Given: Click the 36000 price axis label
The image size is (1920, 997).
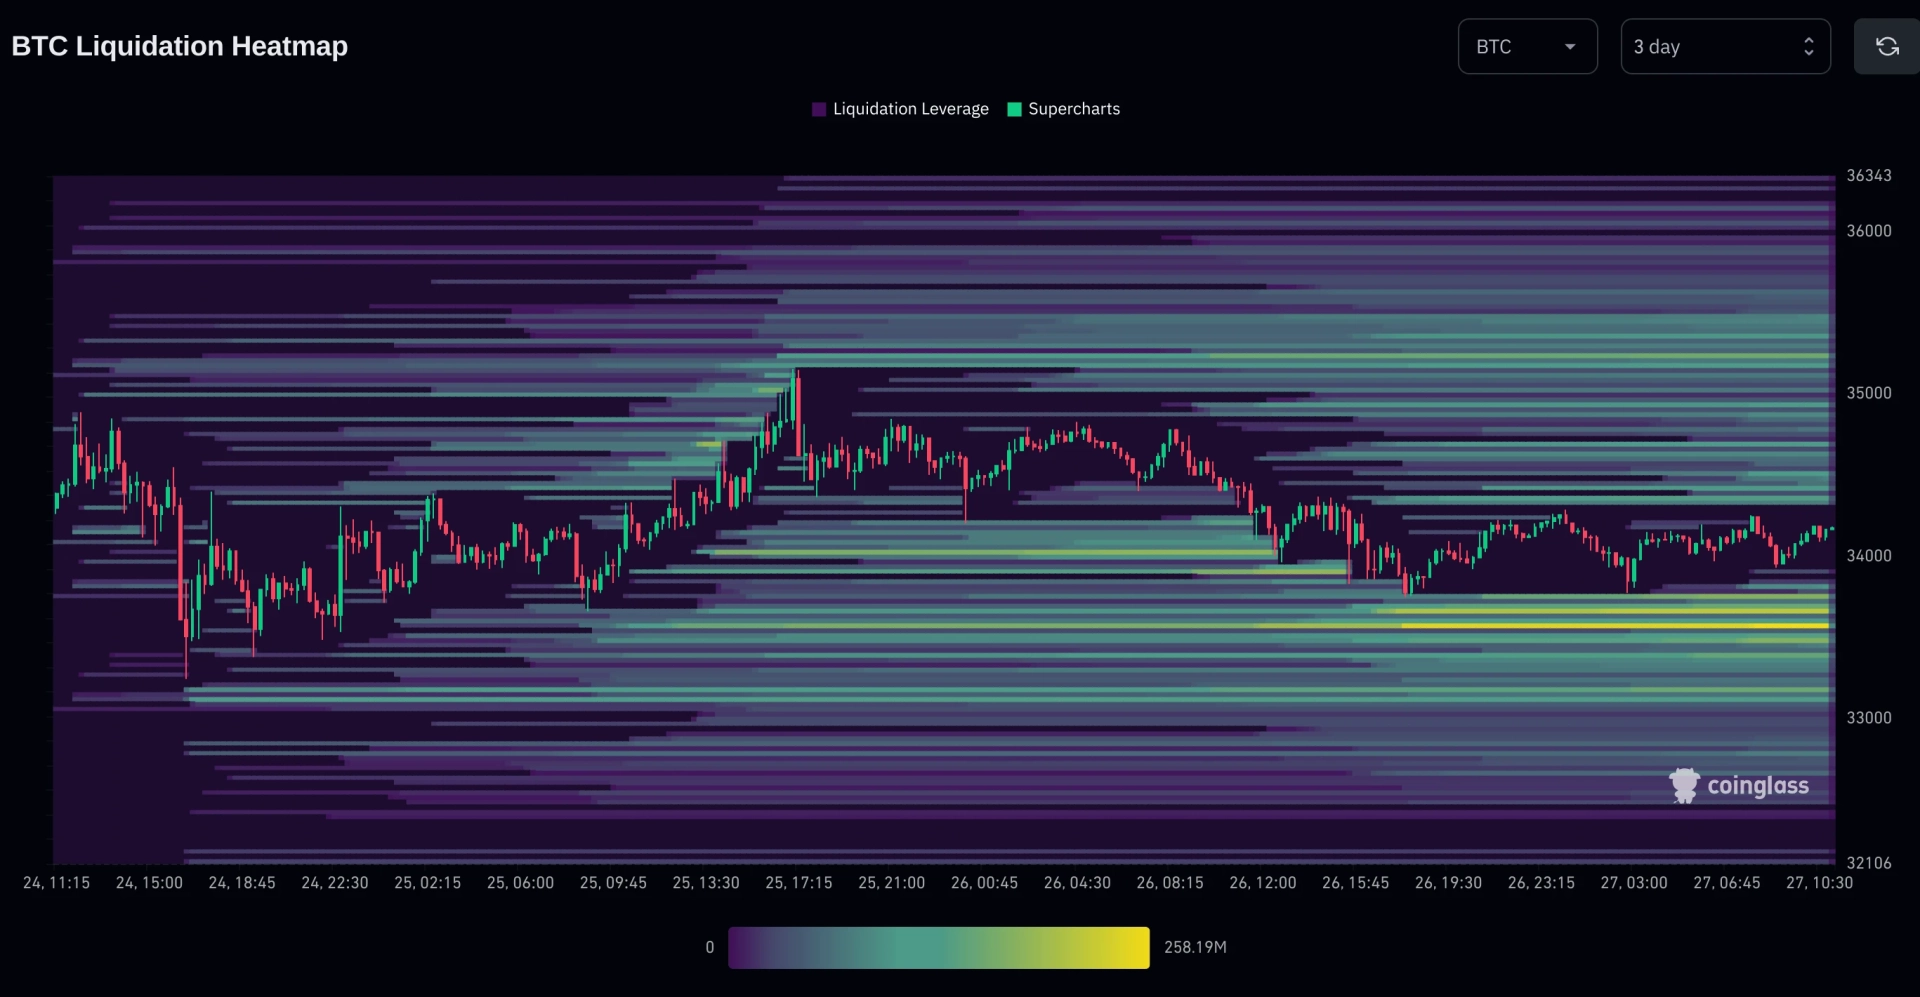Looking at the screenshot, I should tap(1869, 231).
